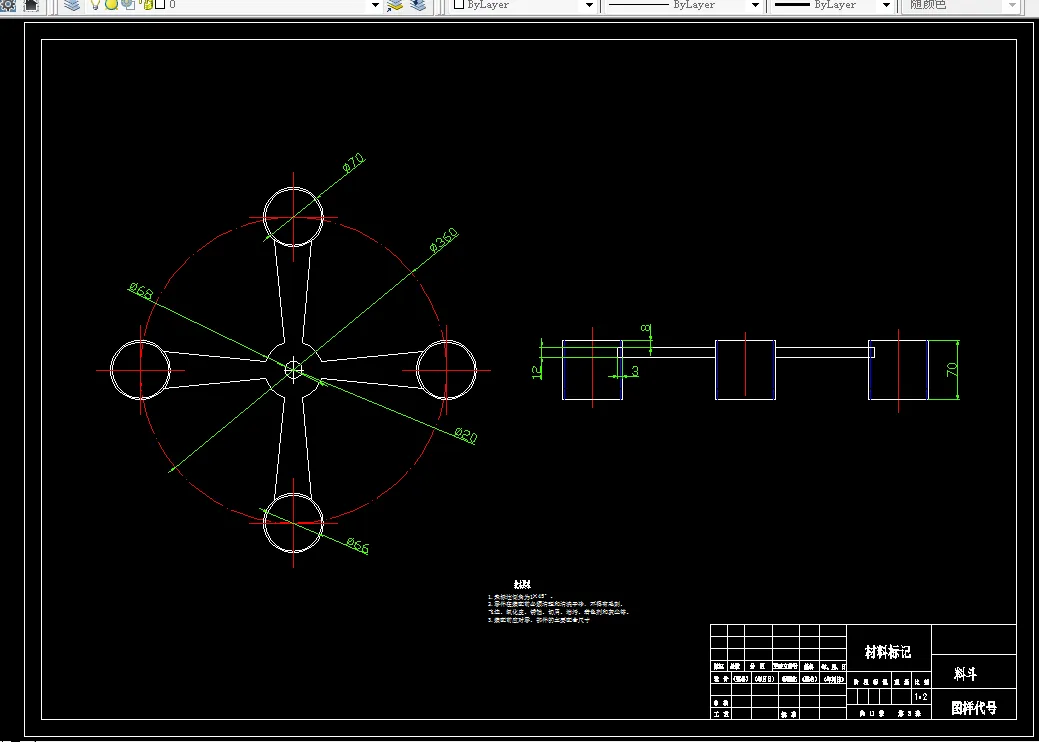Toggle layer 0 freeze sun icon
The height and width of the screenshot is (742, 1039).
coord(111,5)
